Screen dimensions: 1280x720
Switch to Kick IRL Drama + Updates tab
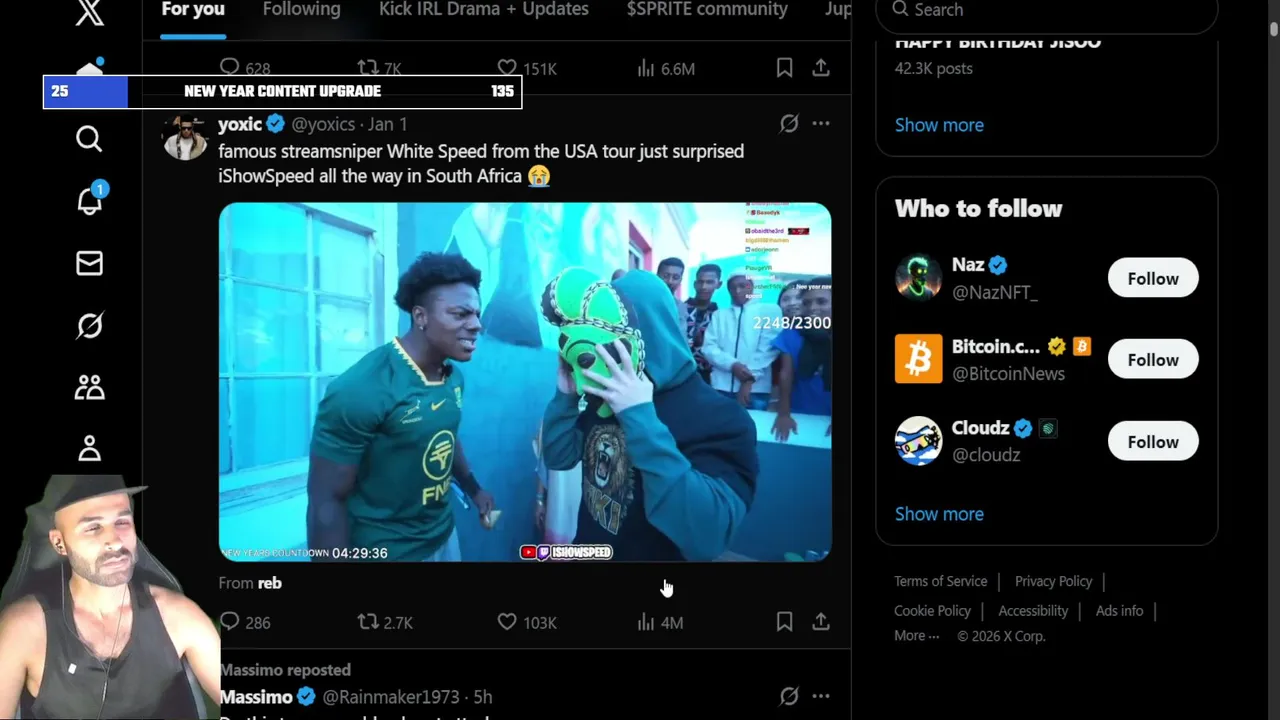coord(484,10)
